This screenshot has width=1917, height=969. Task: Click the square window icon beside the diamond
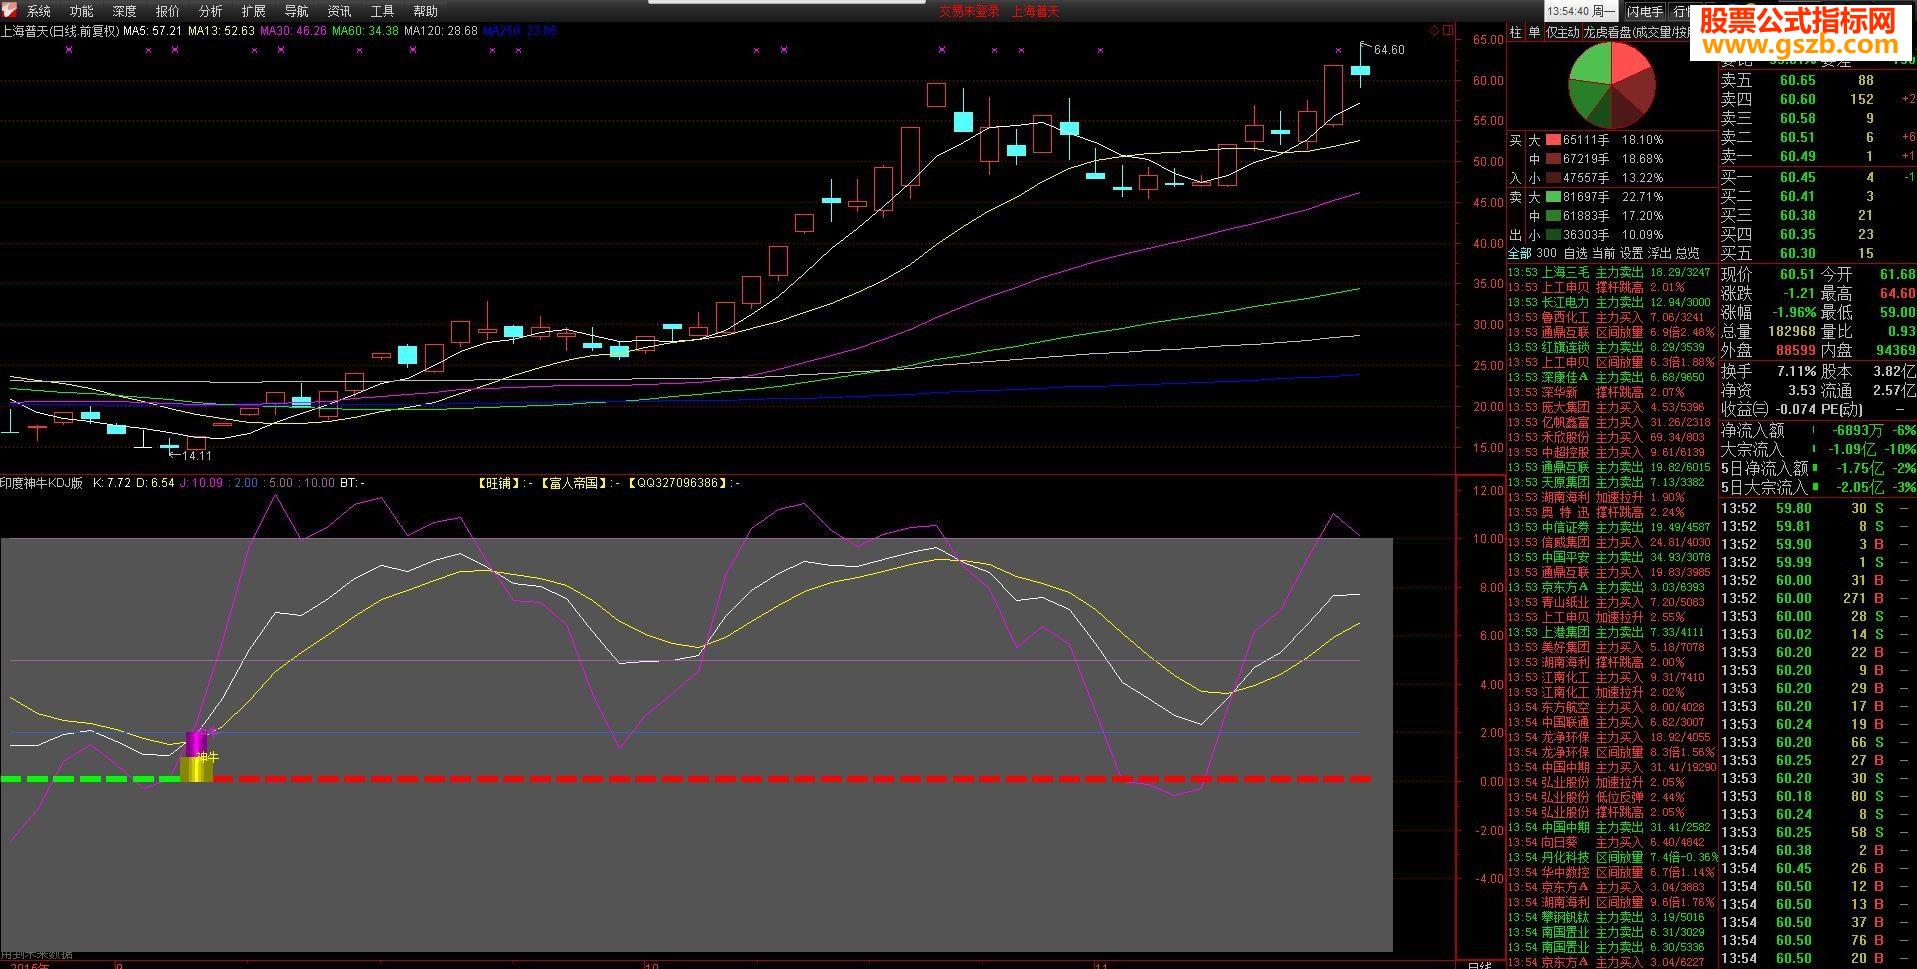(x=1447, y=31)
